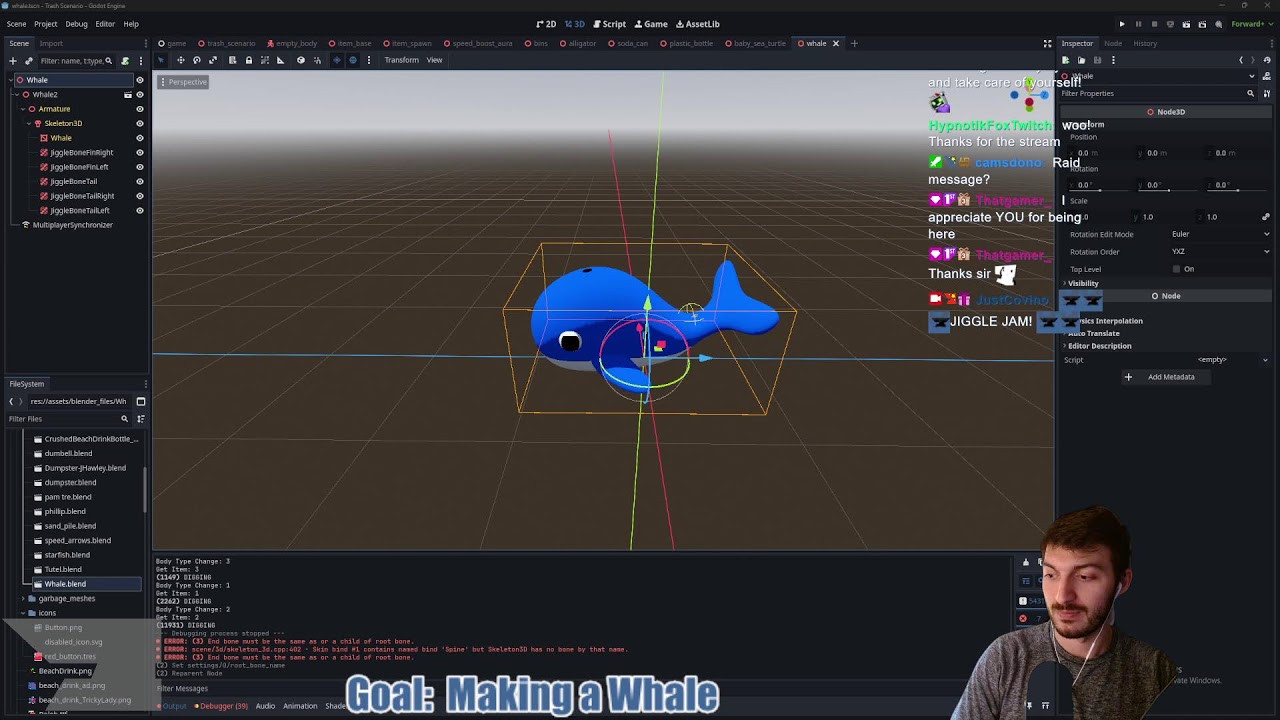Collapse the Skeleton3D tree node

click(29, 123)
